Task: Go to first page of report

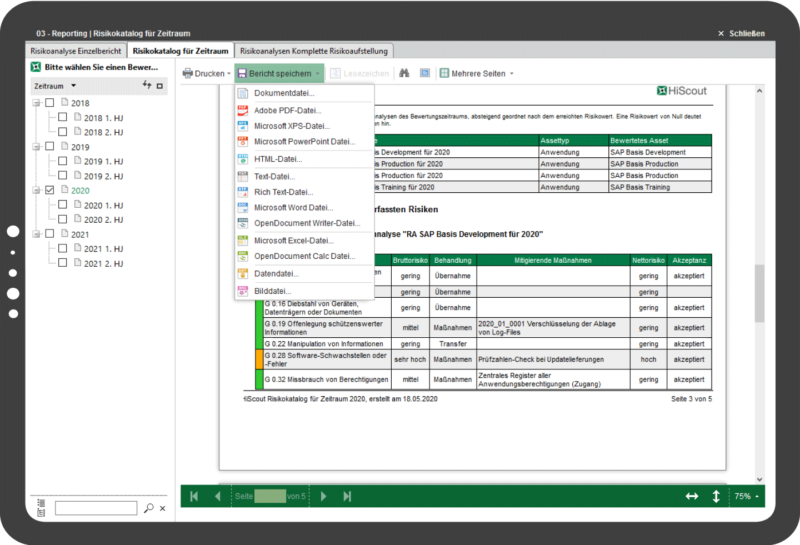Action: (194, 496)
